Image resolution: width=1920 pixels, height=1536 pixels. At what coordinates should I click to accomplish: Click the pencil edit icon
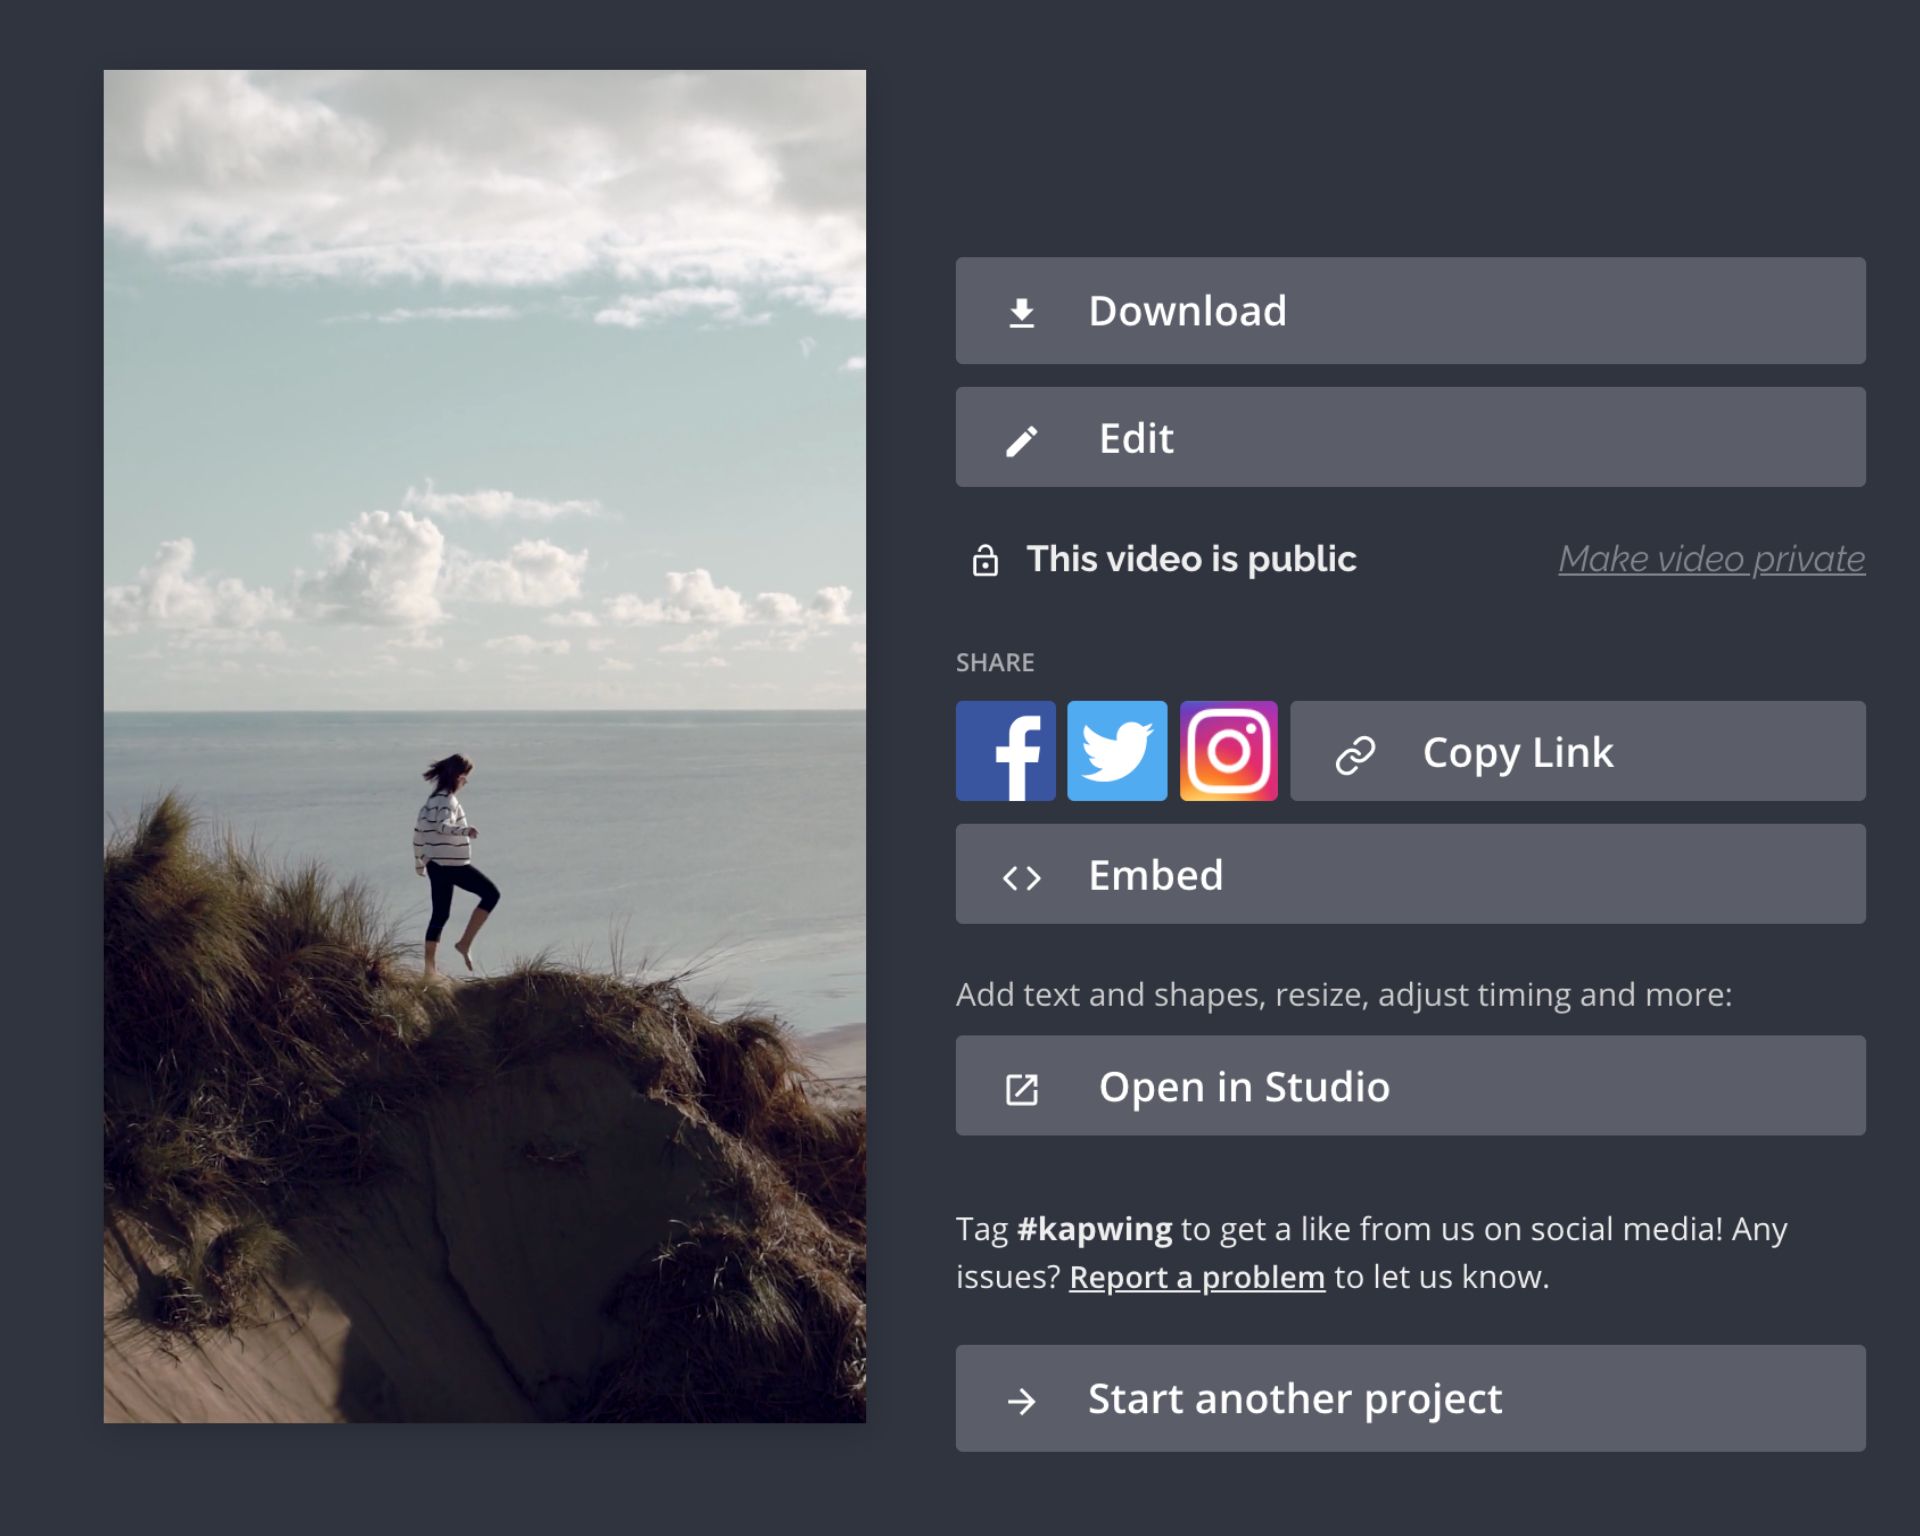(x=1021, y=440)
